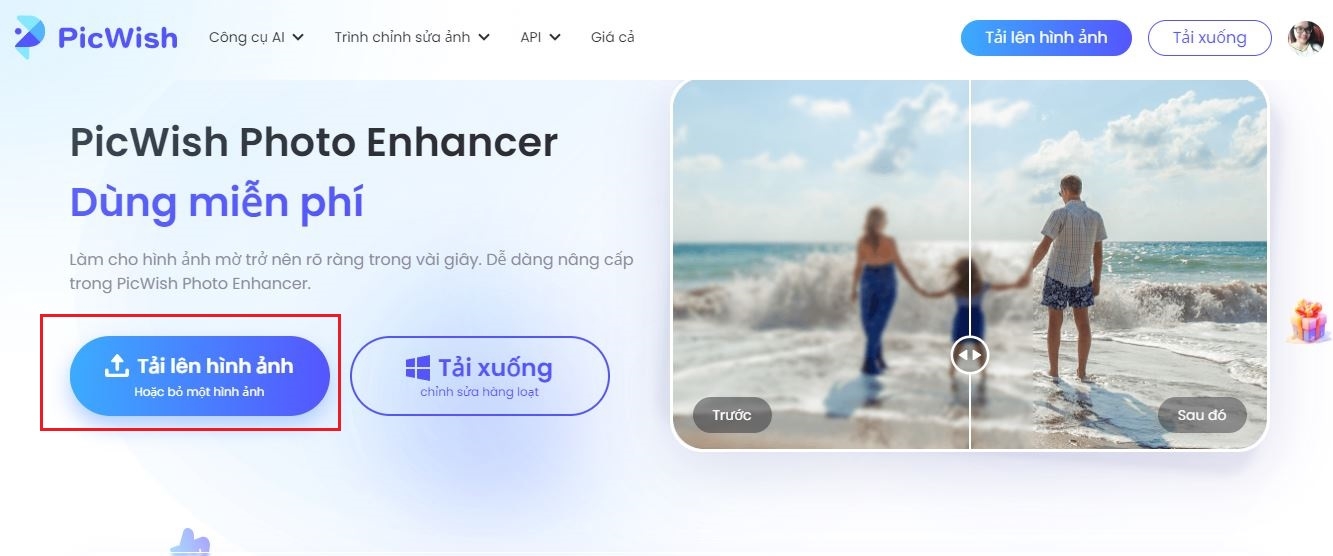Click the Windows logo icon in download button
Viewport: 1333px width, 556px height.
pos(417,368)
